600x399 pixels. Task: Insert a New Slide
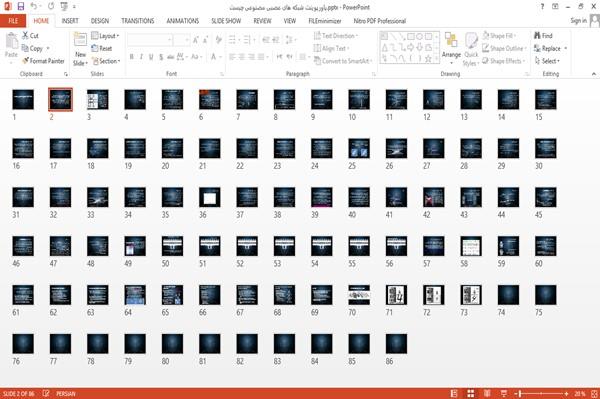click(80, 49)
